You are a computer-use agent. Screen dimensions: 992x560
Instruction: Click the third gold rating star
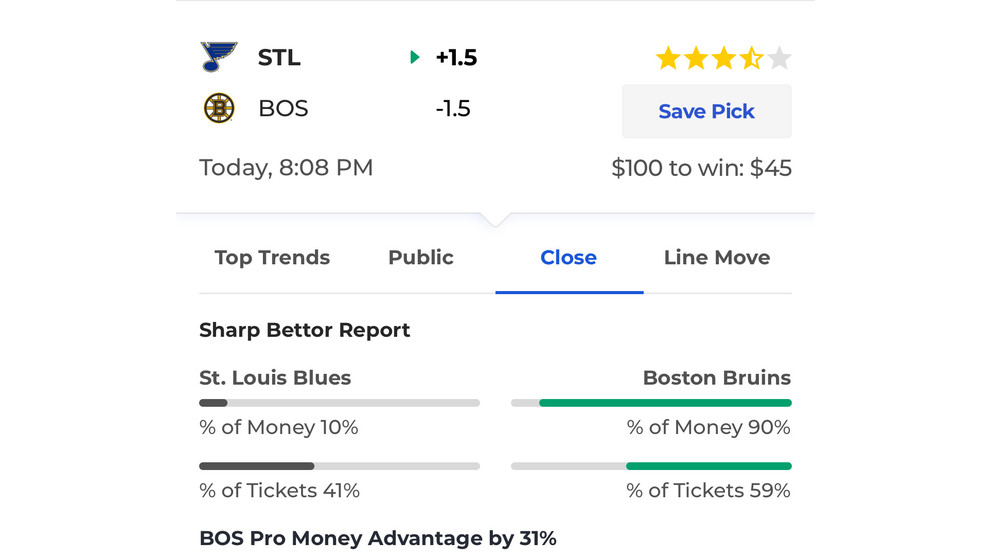724,58
